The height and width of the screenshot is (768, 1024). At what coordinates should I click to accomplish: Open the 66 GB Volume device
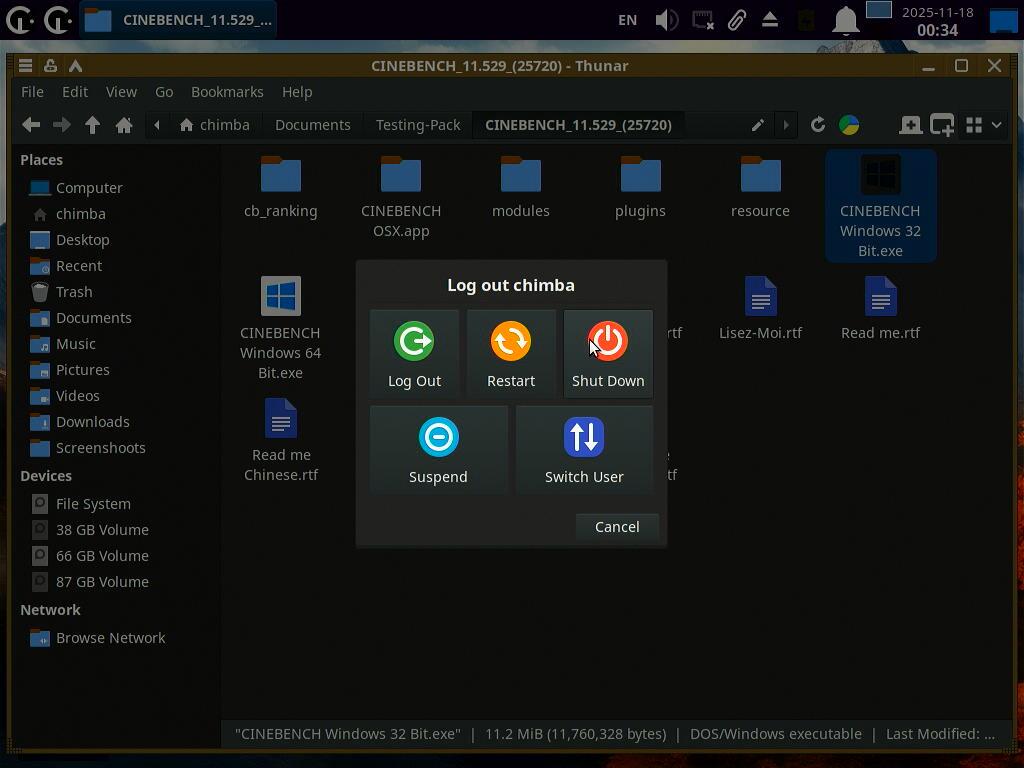[x=102, y=556]
